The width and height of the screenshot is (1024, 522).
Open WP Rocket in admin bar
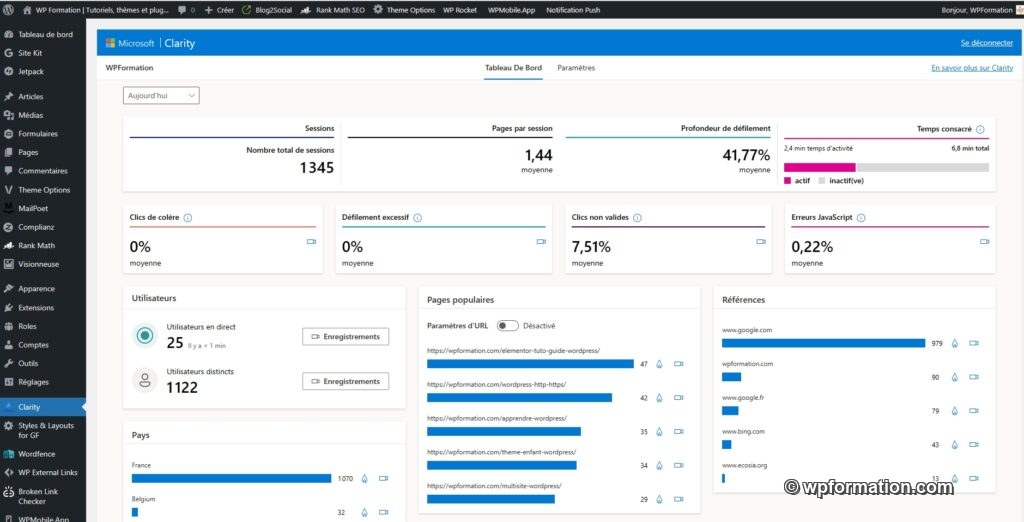pos(460,10)
